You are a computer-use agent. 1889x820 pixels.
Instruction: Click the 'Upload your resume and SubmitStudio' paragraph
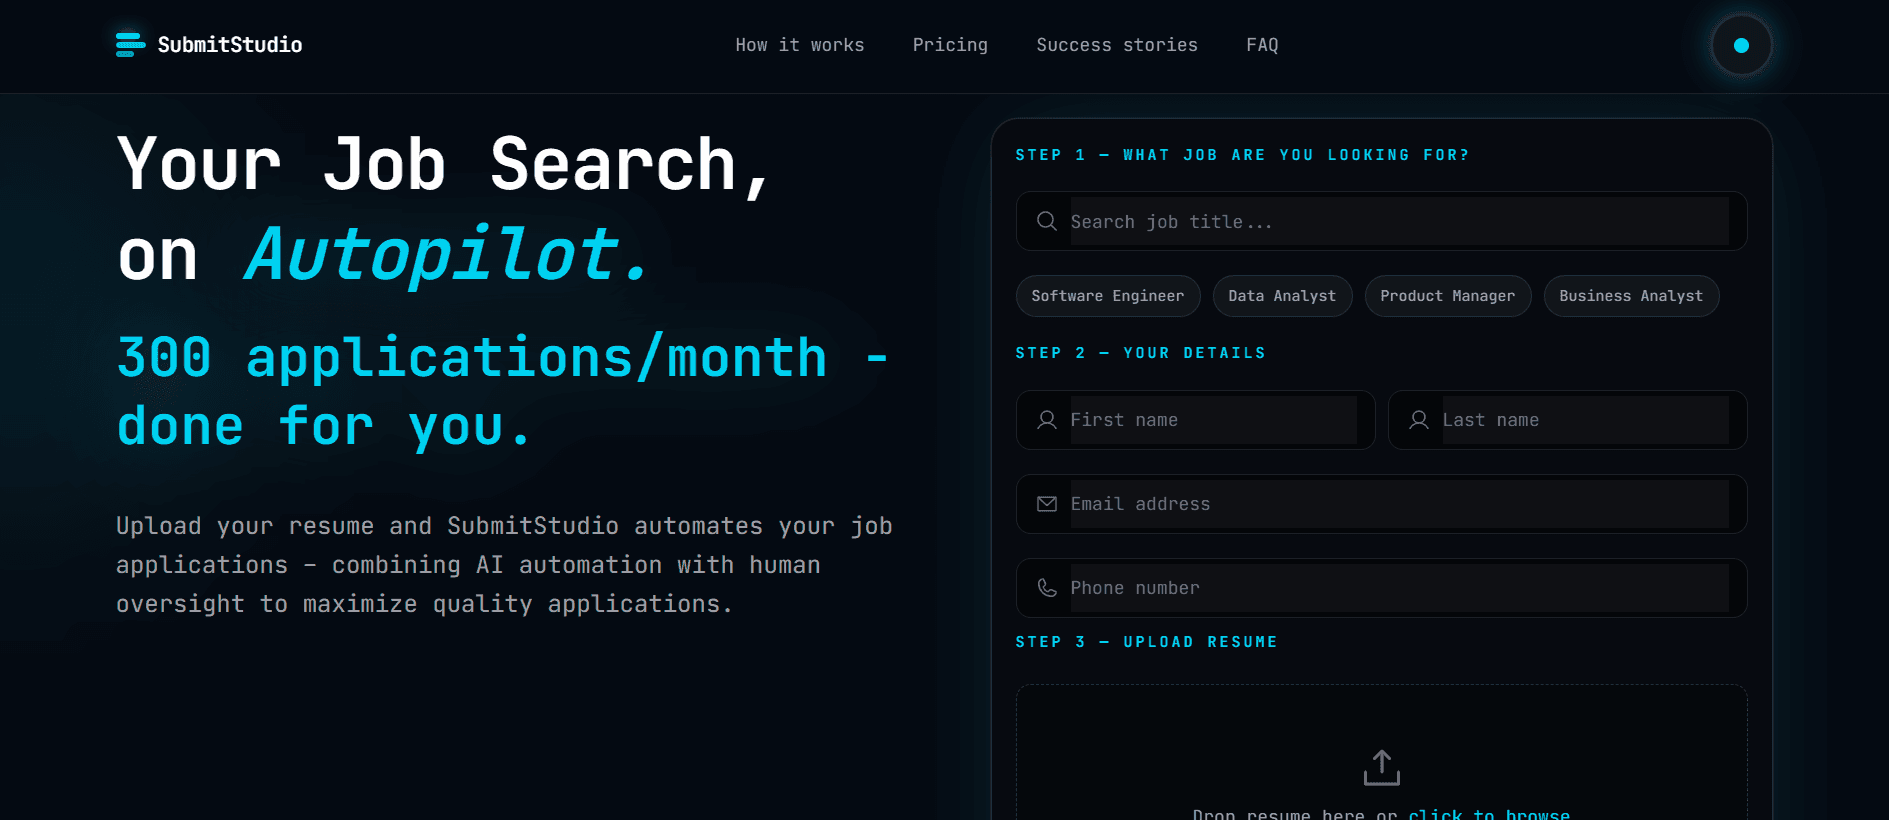tap(504, 565)
